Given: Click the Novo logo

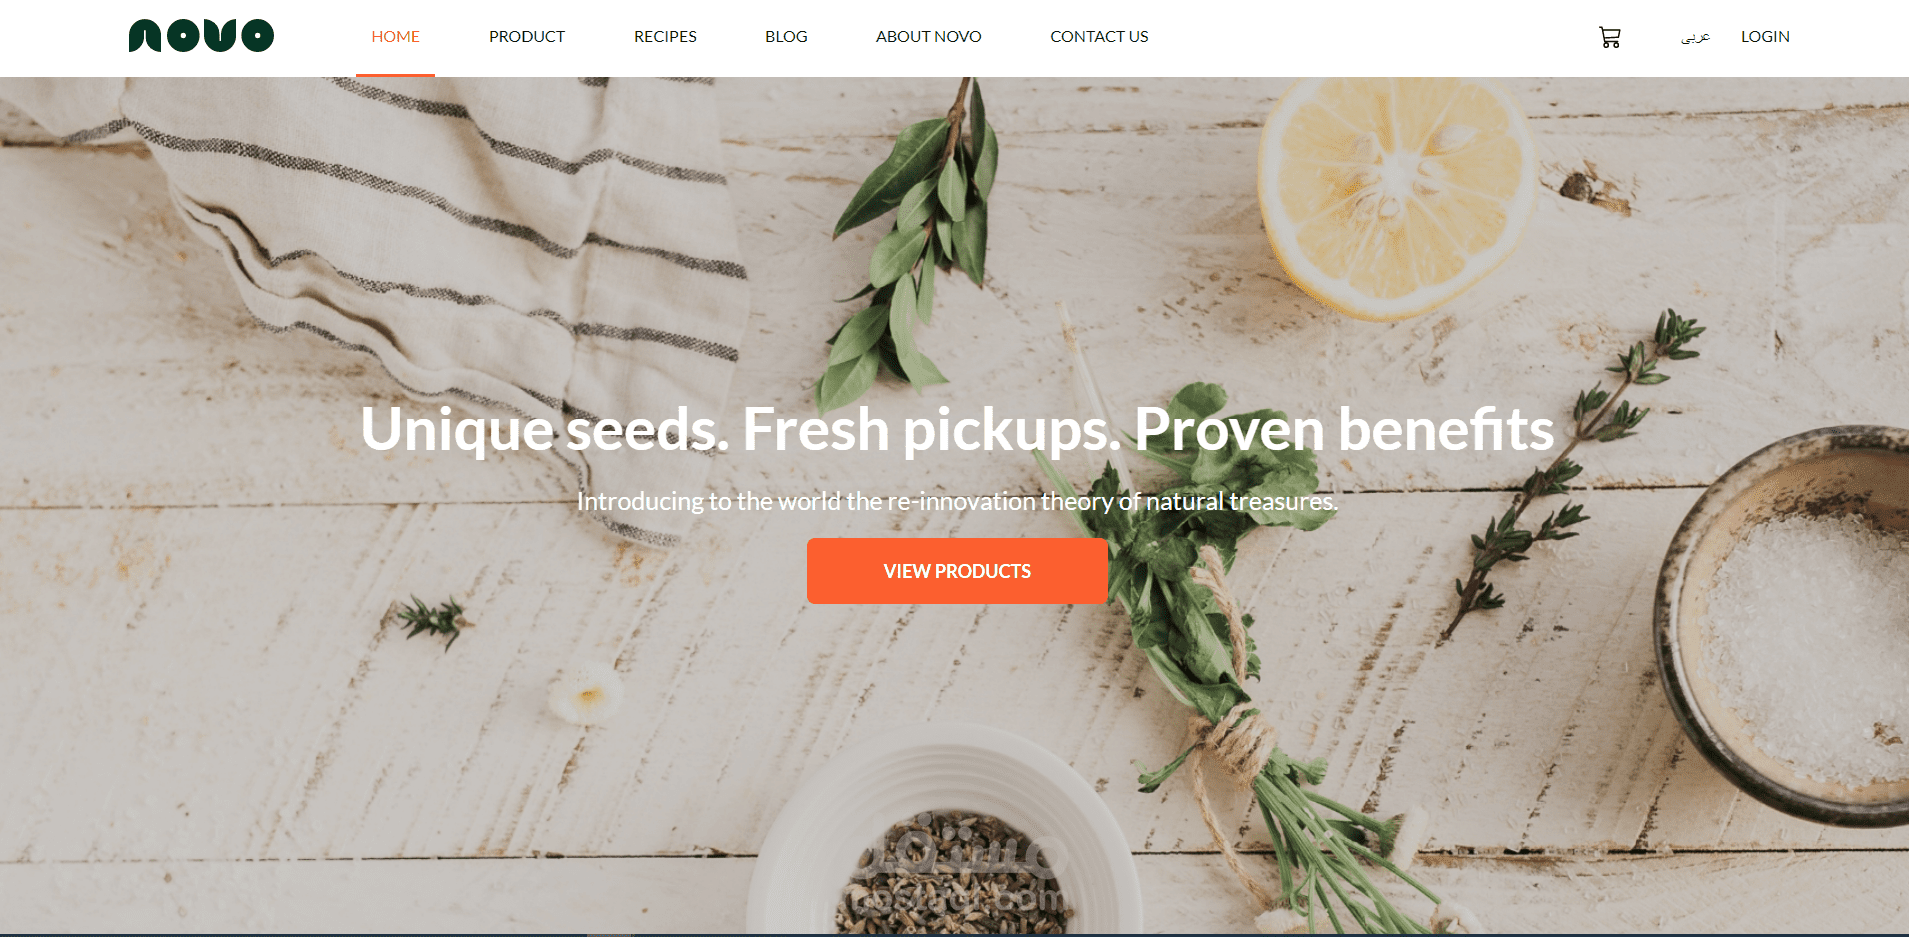Looking at the screenshot, I should (201, 36).
